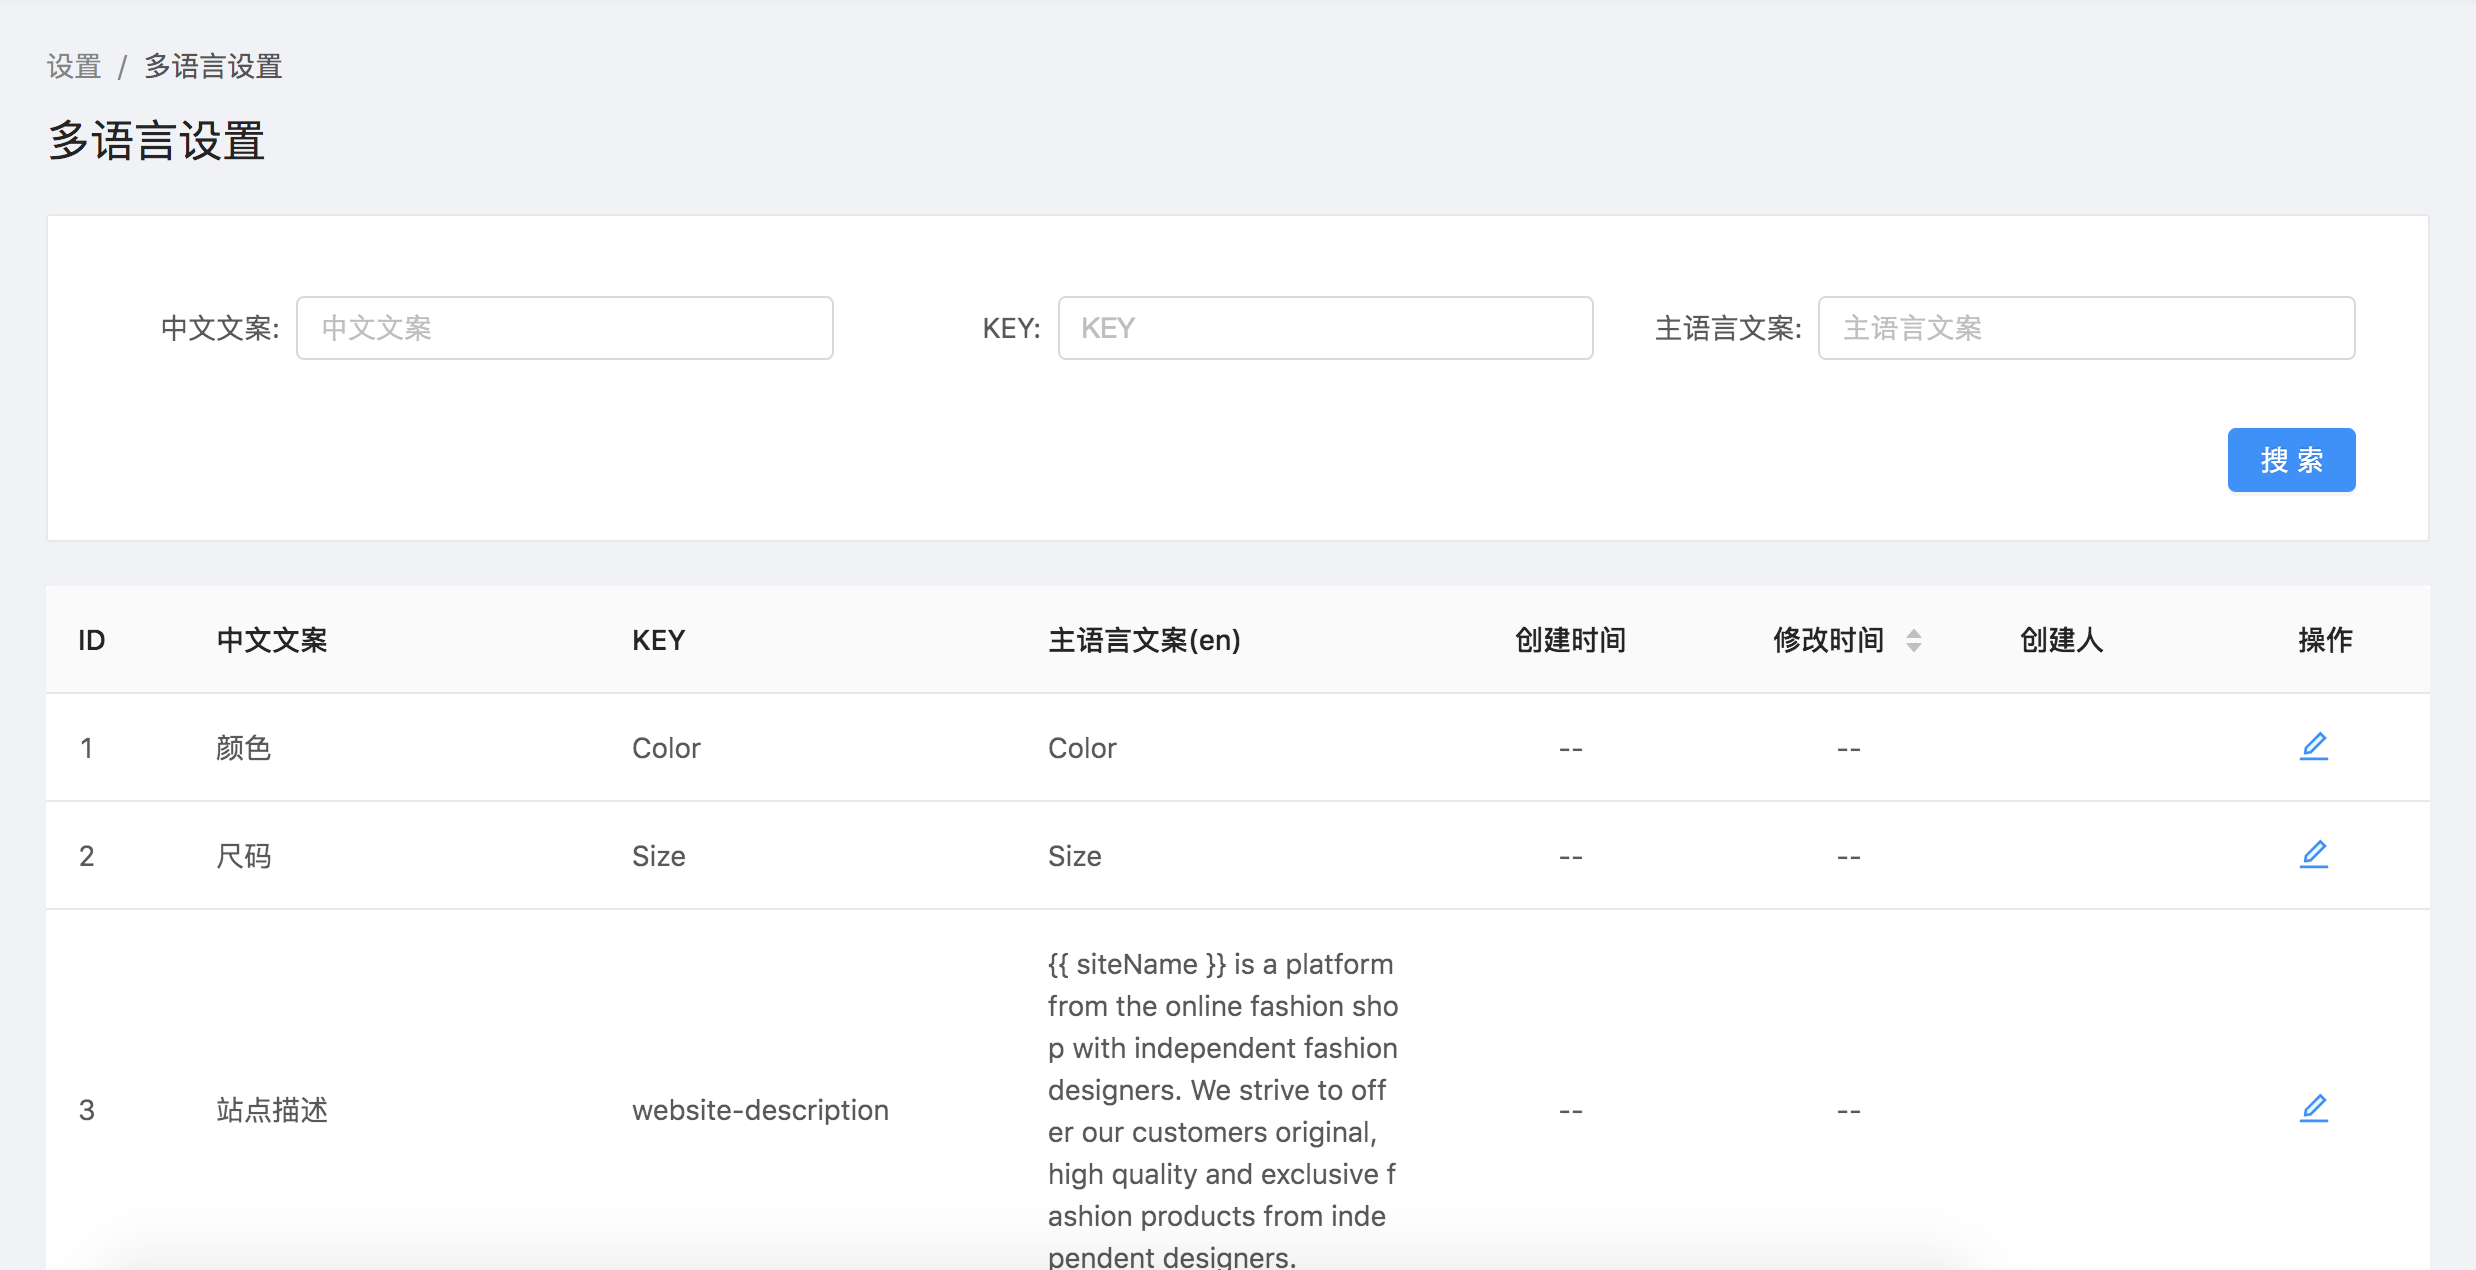Viewport: 2476px width, 1270px height.
Task: Click the 创建人 column header
Action: [2061, 640]
